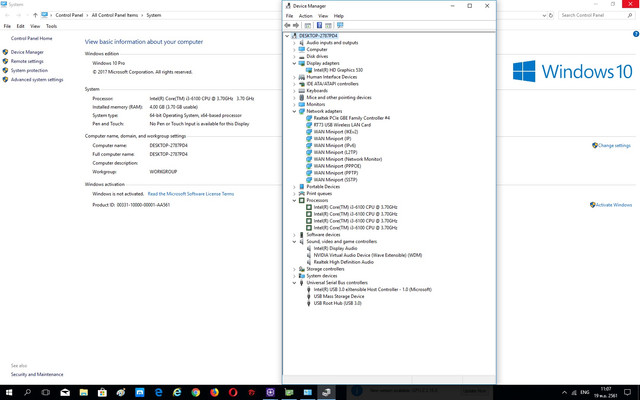640x400 pixels.
Task: Open the Tools menu in System window
Action: coord(51,26)
